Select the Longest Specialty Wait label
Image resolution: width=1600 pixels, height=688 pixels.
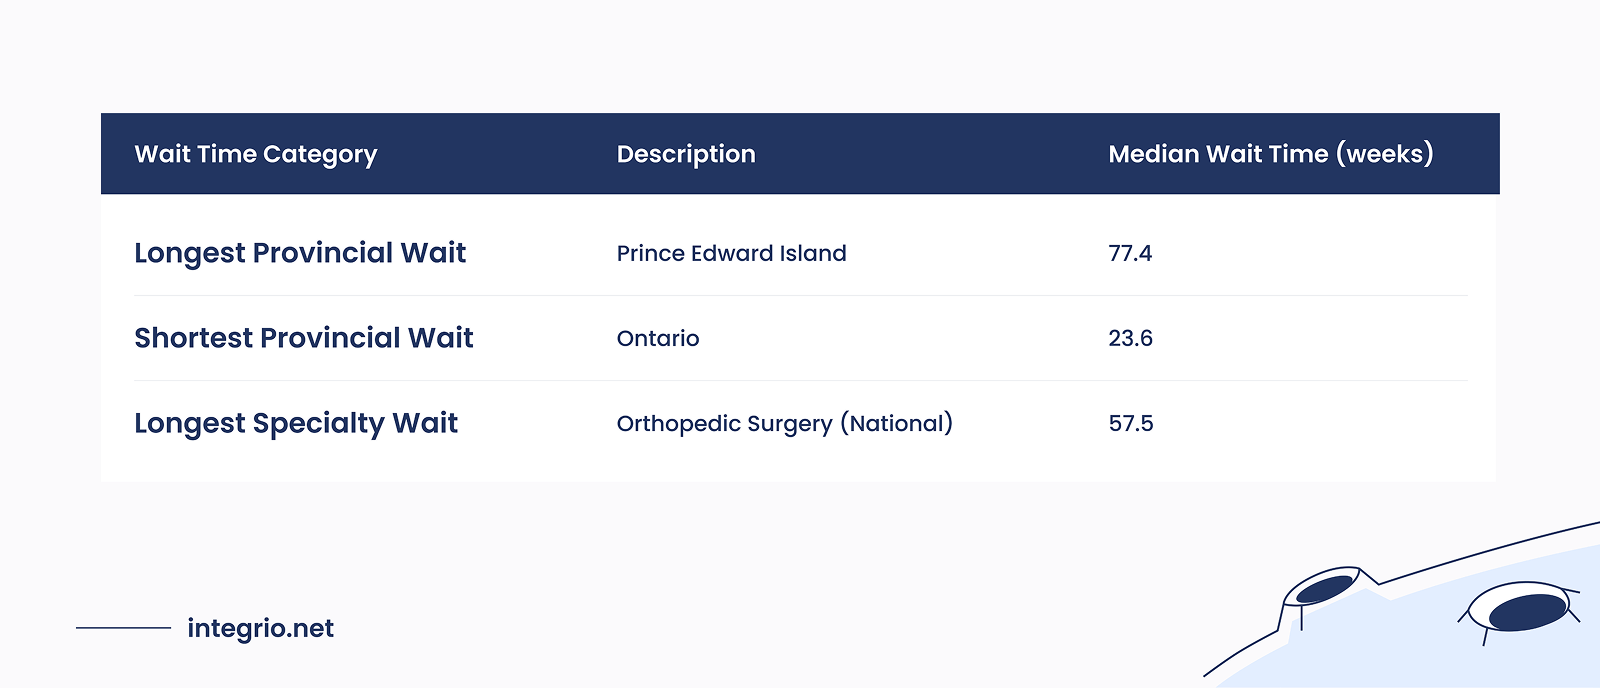[x=296, y=423]
